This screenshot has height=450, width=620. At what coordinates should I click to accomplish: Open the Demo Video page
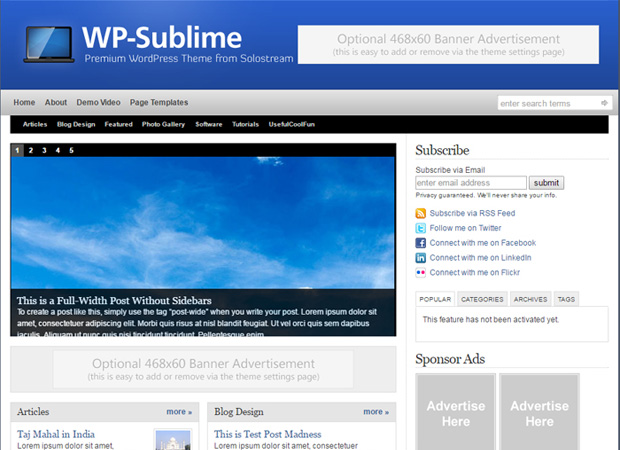point(98,102)
